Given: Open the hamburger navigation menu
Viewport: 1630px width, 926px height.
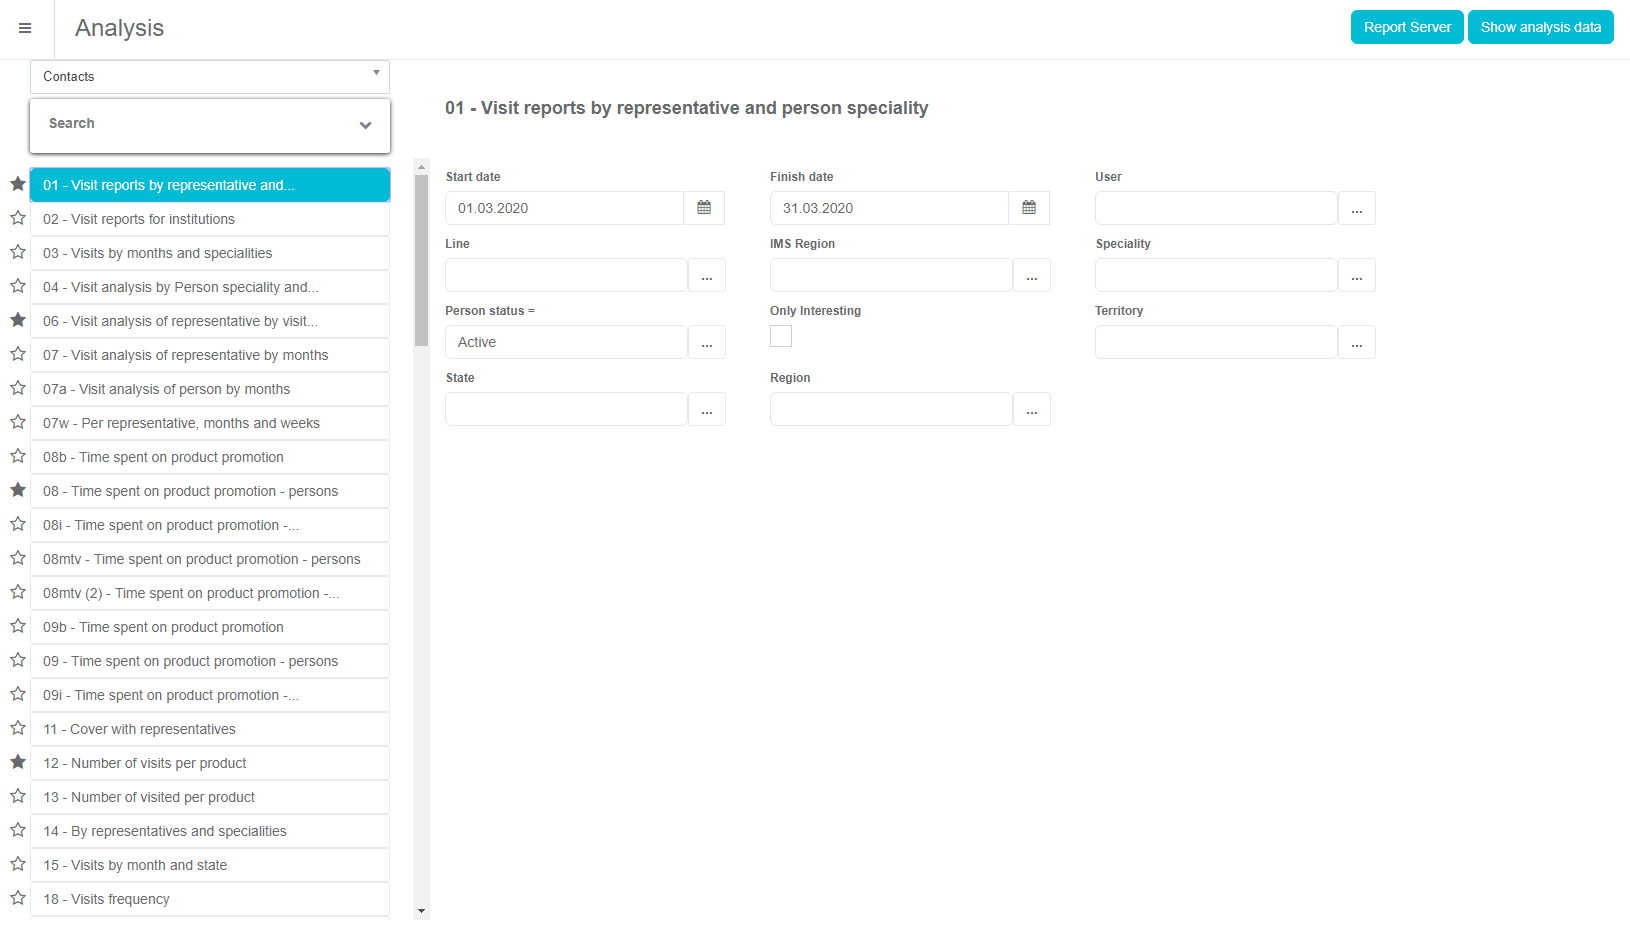Looking at the screenshot, I should (x=25, y=28).
